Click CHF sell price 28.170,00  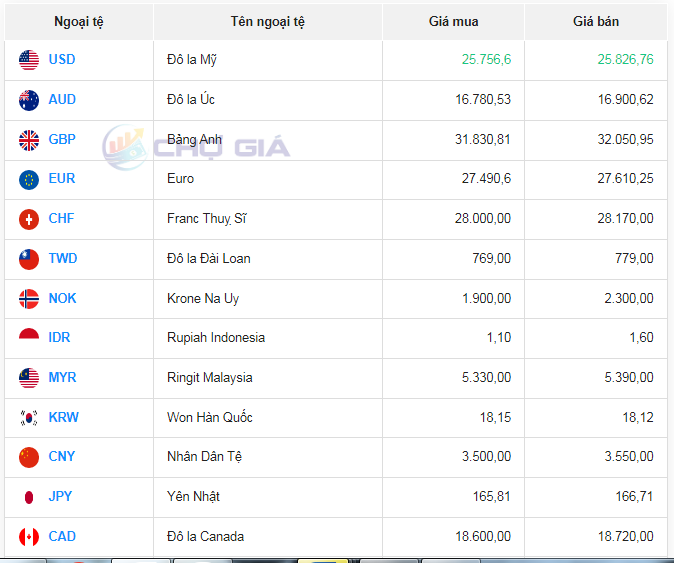point(625,218)
